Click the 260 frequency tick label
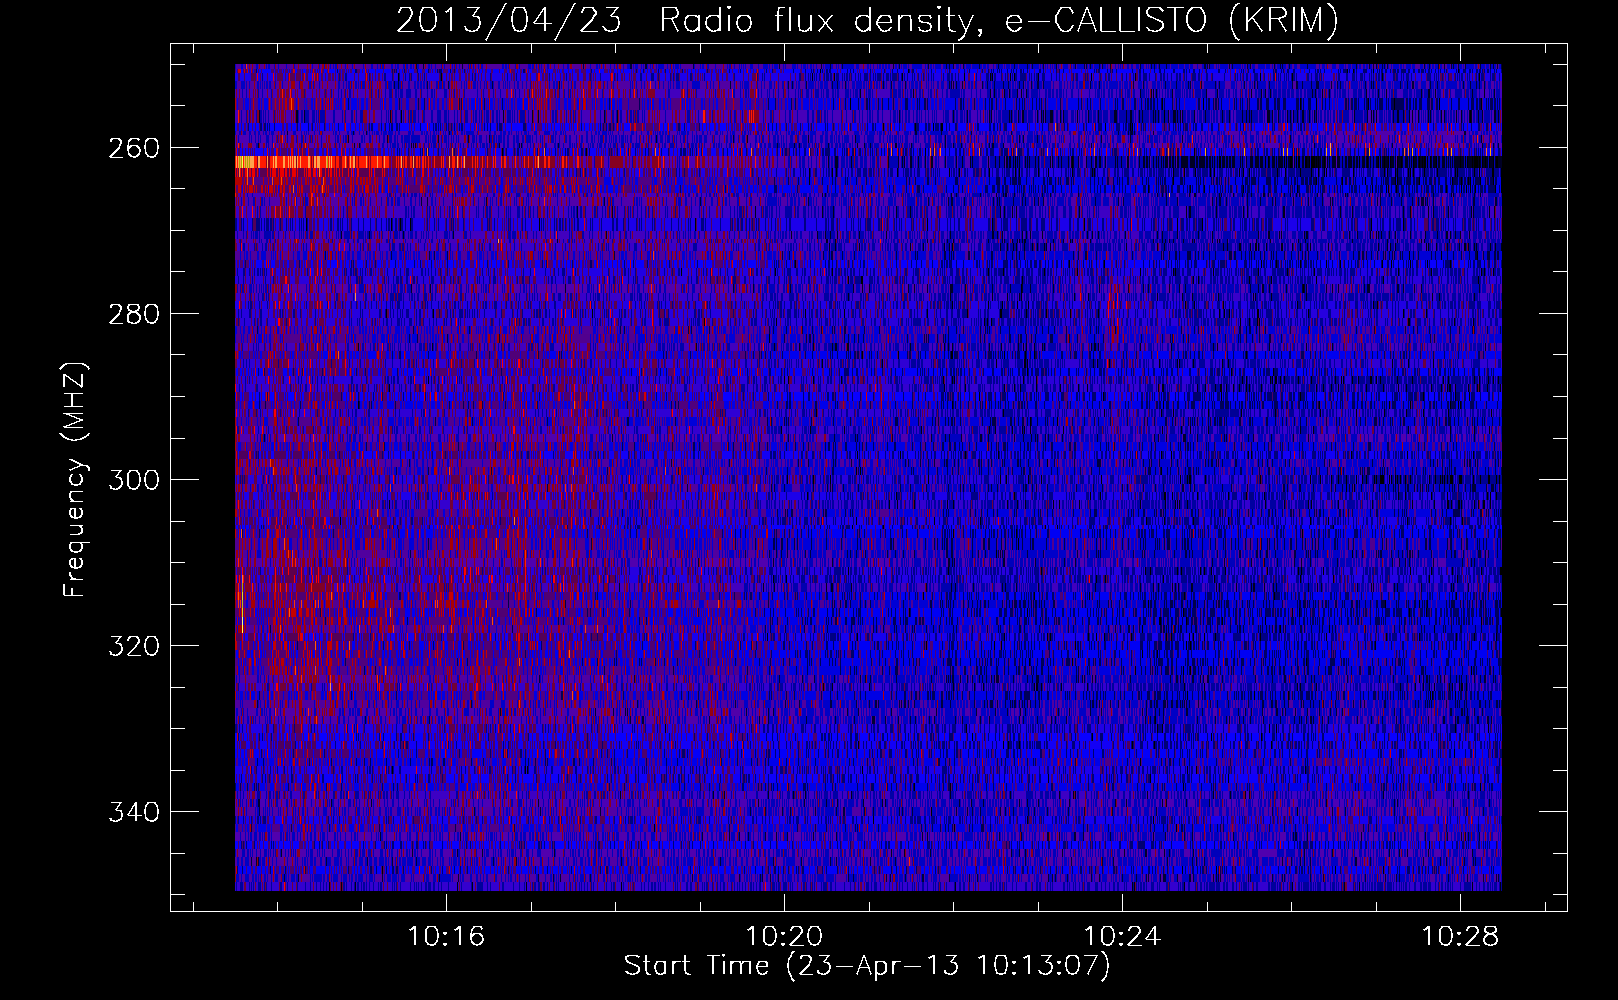This screenshot has width=1618, height=1000. (133, 148)
